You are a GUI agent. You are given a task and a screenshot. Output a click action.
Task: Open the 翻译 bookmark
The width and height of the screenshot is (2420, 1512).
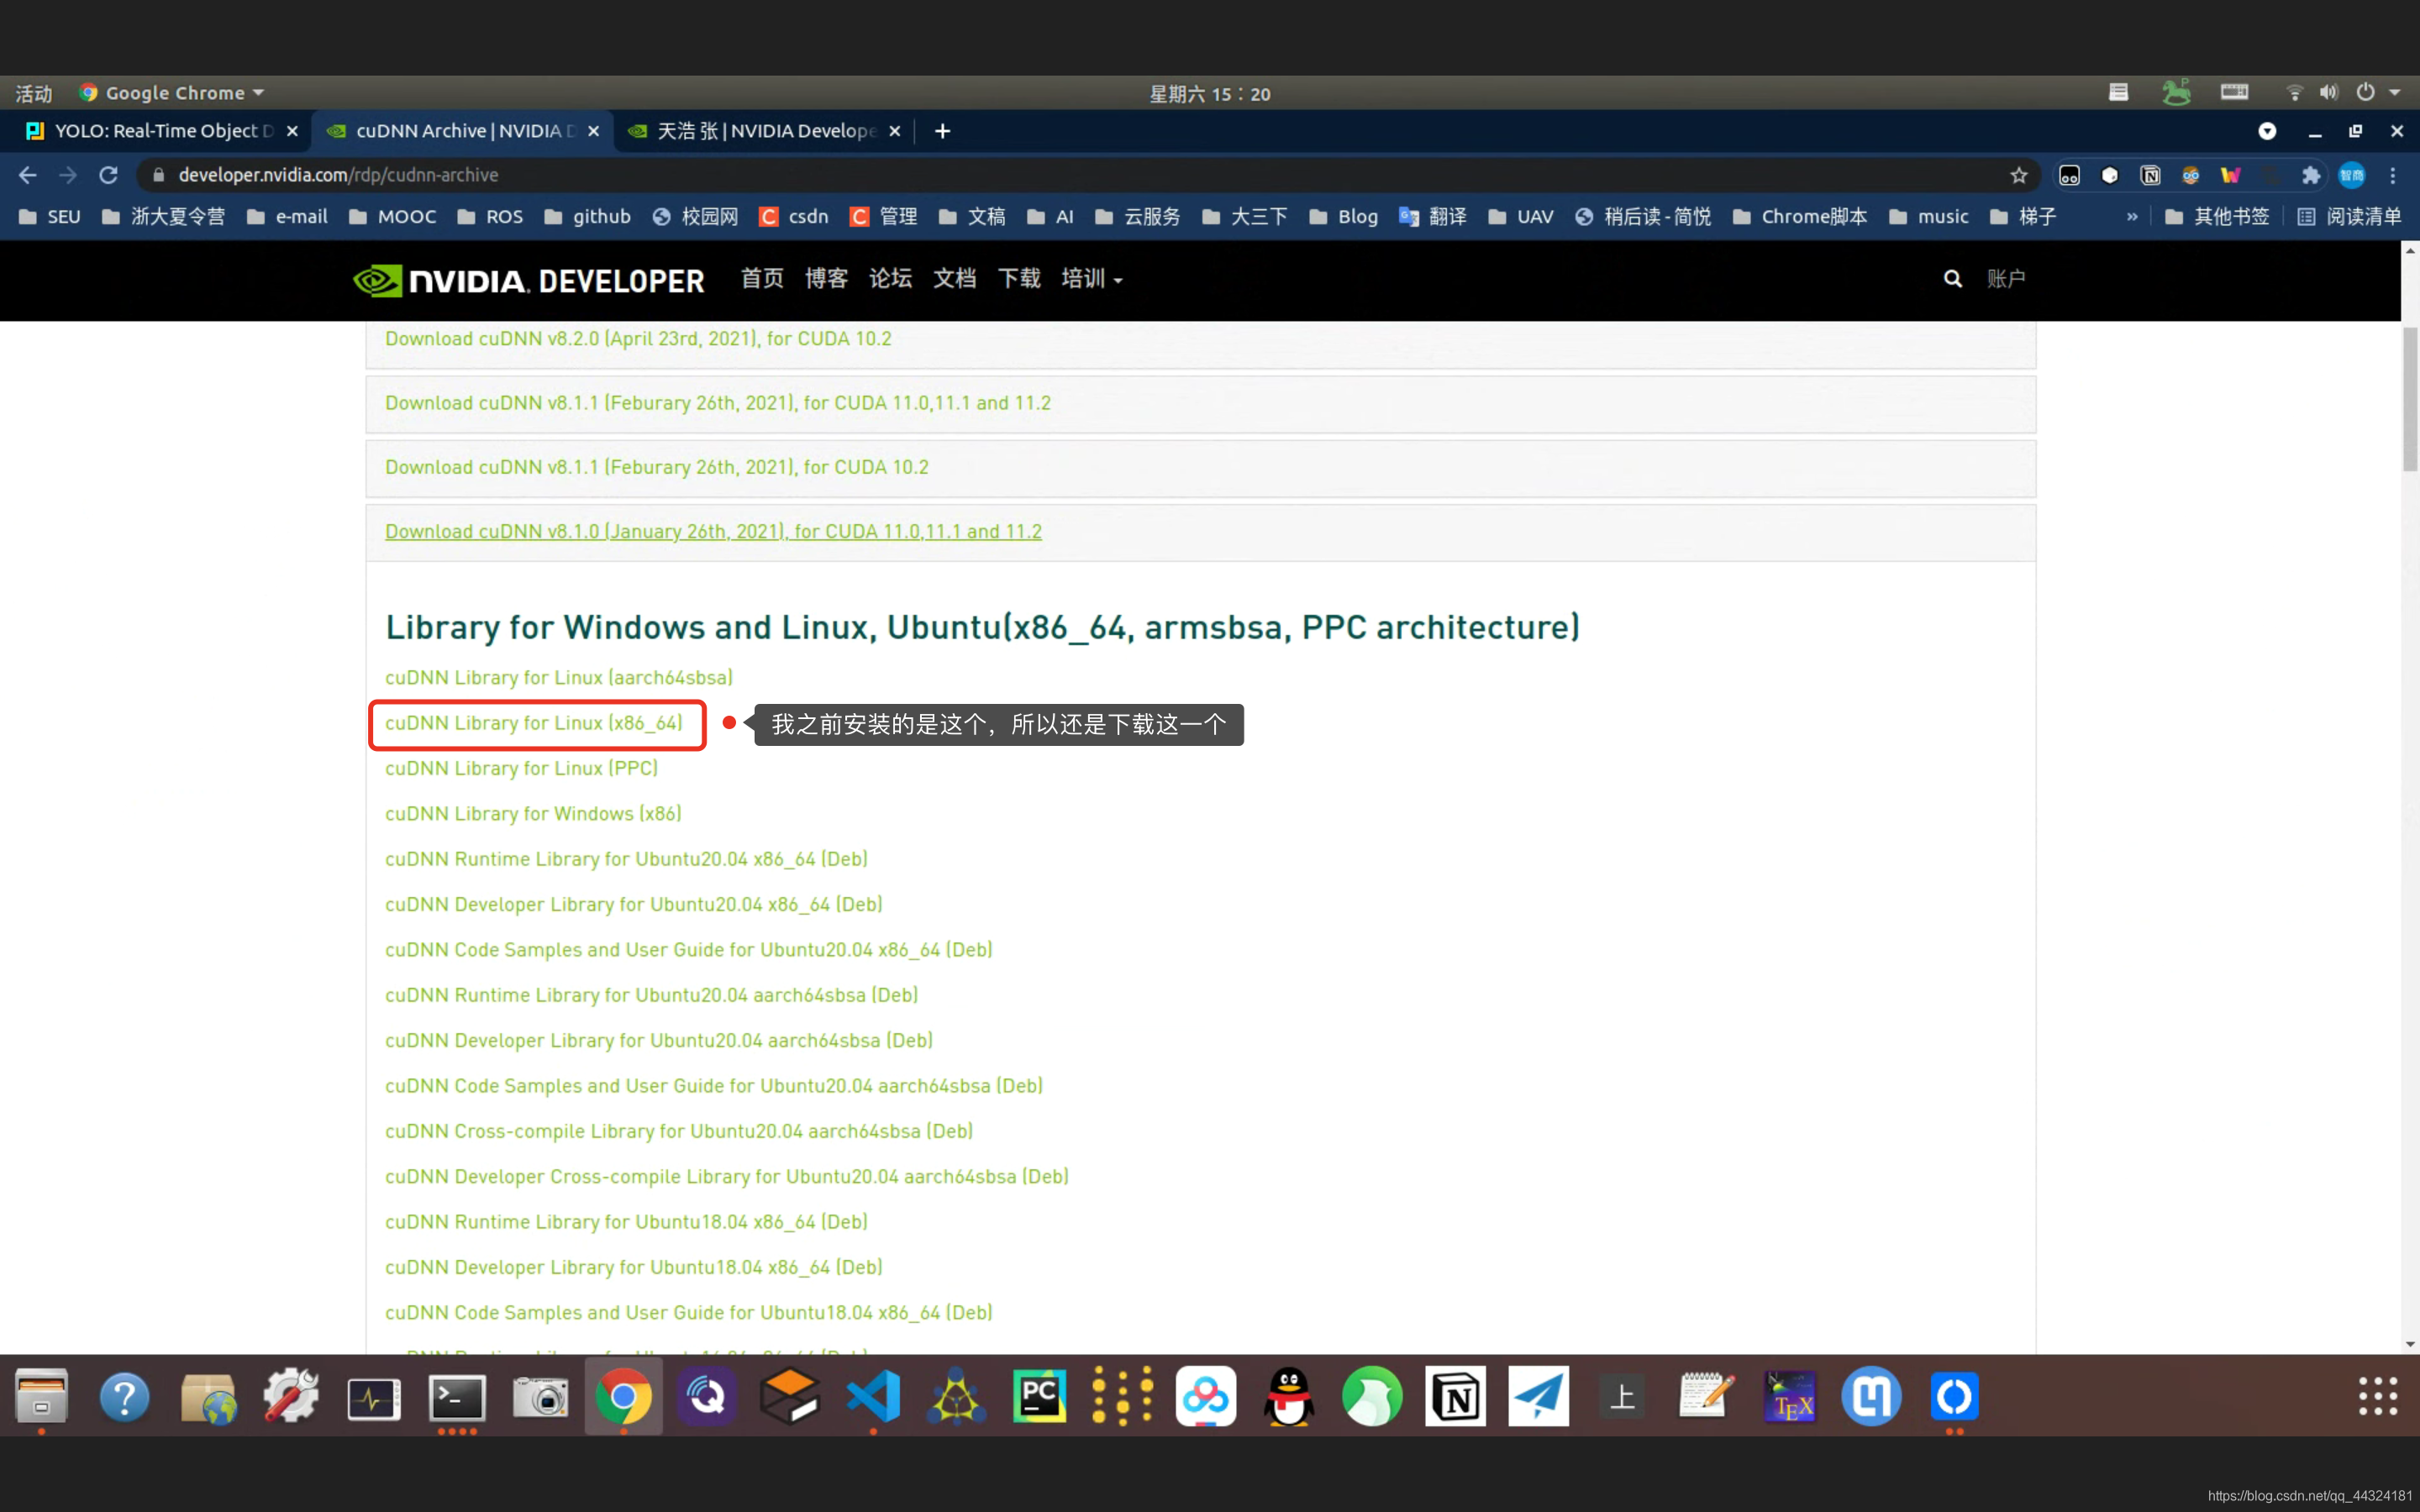(x=1433, y=216)
